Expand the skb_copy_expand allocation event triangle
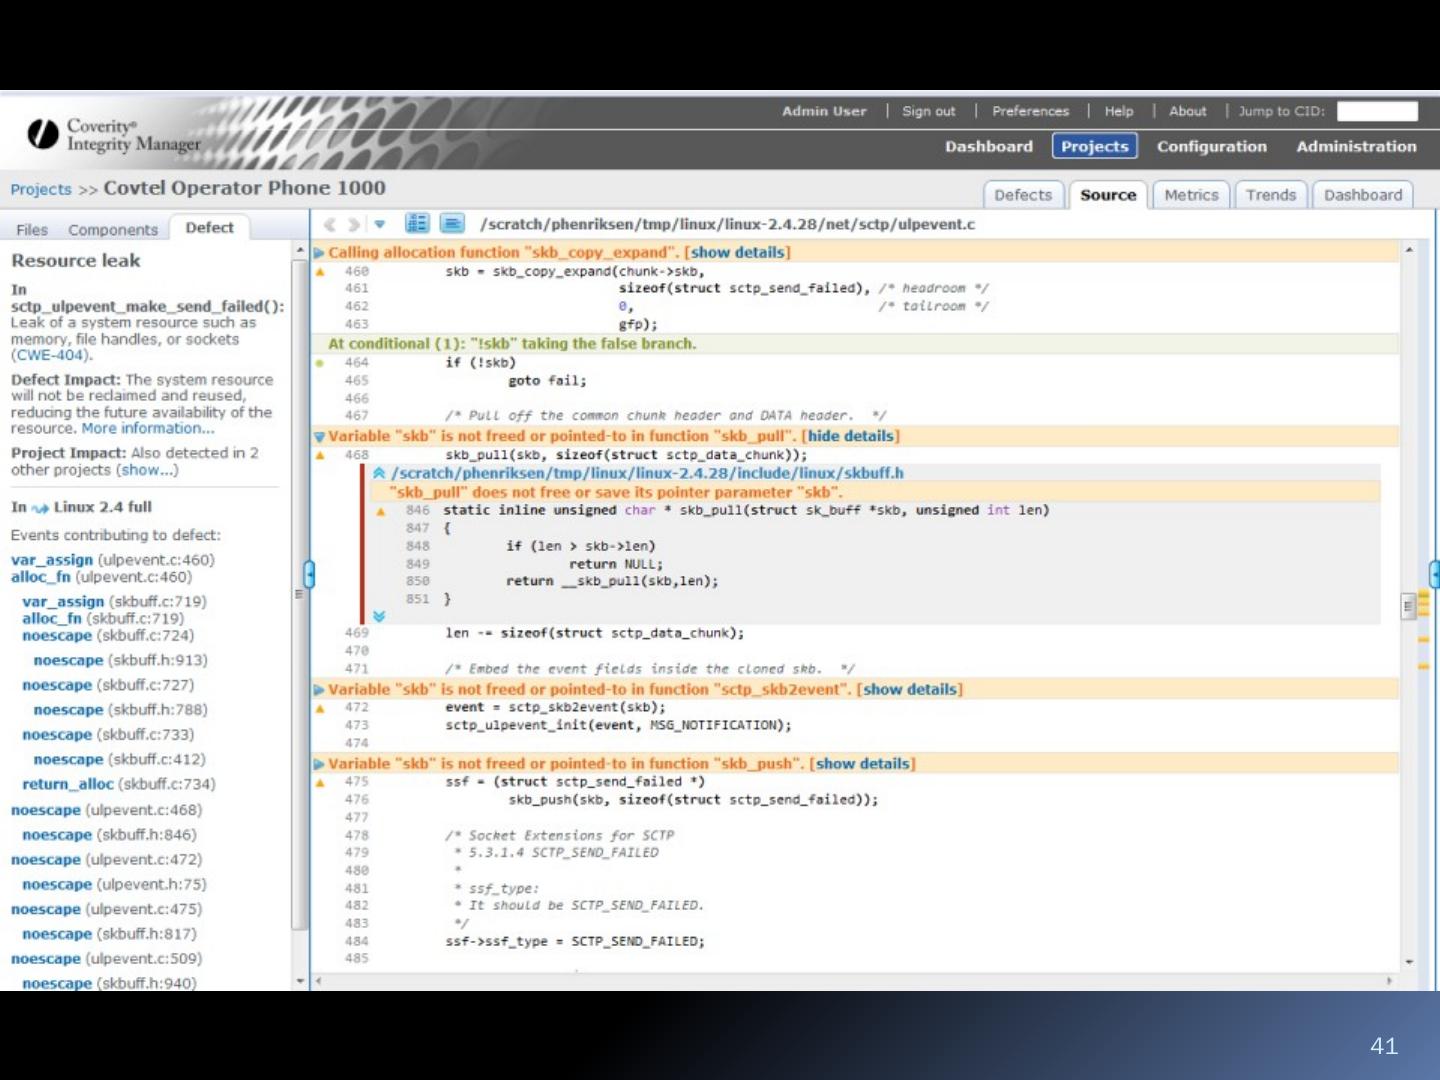The width and height of the screenshot is (1440, 1080). (x=320, y=253)
